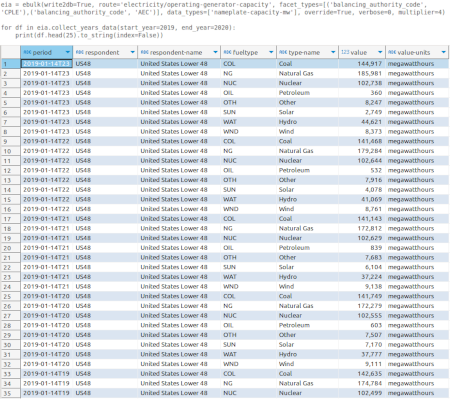
Task: Click the value cell 7,170
Action: coord(362,345)
